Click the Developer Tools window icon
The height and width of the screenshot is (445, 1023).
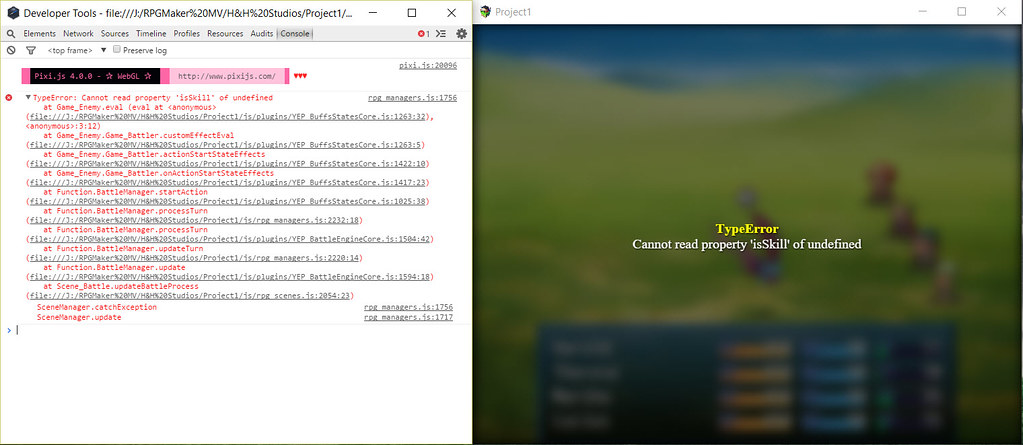click(x=12, y=13)
